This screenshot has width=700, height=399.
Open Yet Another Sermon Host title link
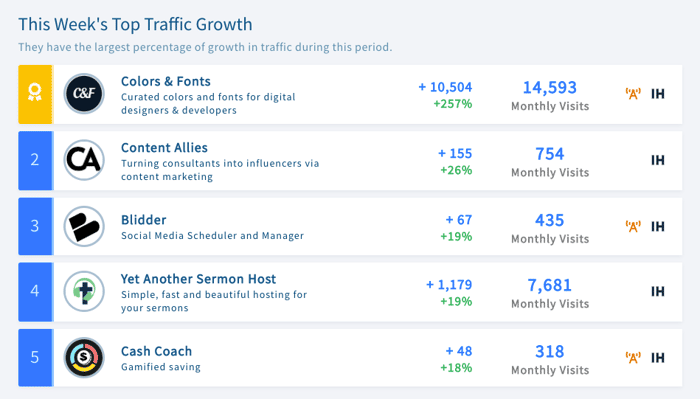pos(198,279)
